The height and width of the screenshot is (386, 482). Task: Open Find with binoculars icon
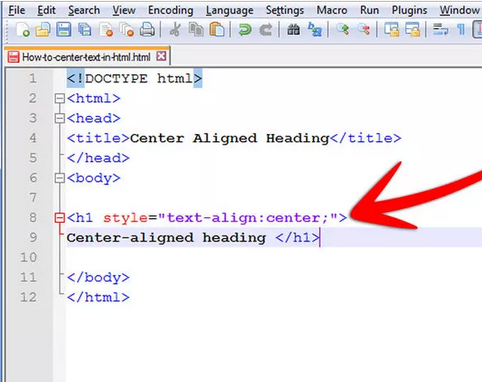293,30
